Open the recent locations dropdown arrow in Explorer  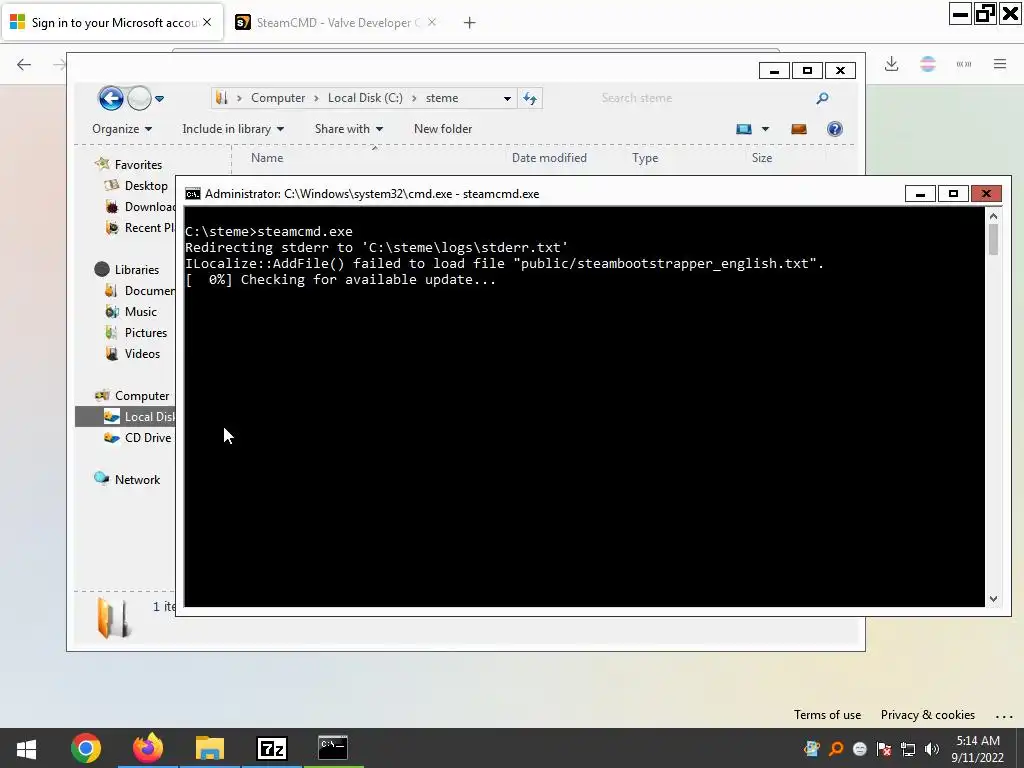(x=159, y=99)
